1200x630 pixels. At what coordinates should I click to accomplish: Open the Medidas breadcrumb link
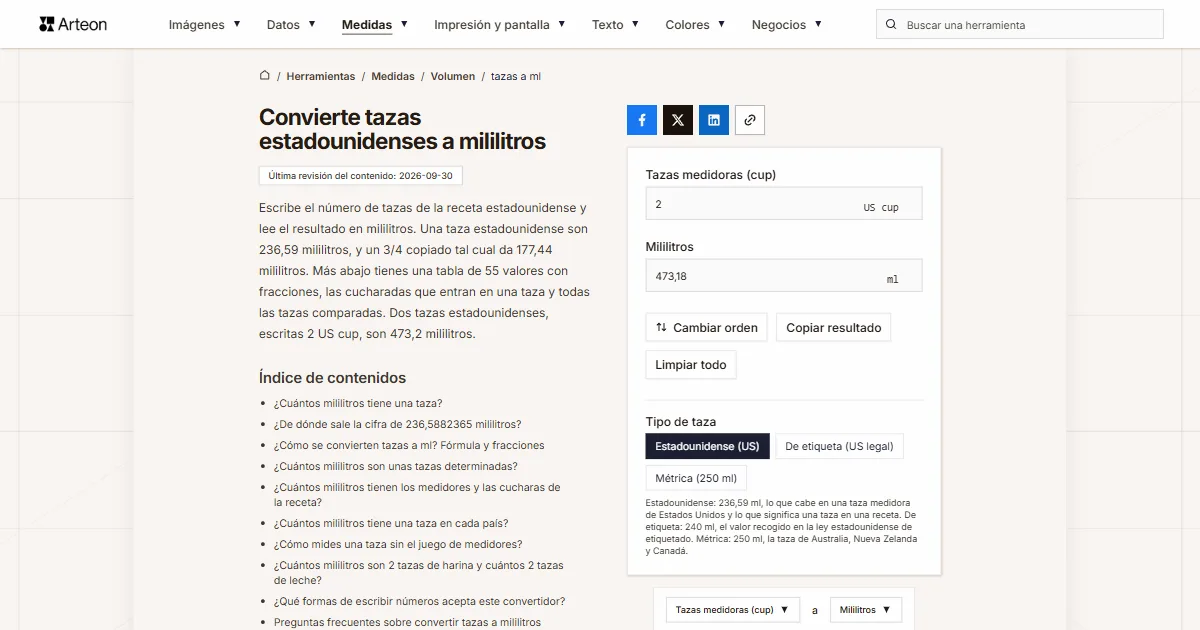tap(393, 76)
